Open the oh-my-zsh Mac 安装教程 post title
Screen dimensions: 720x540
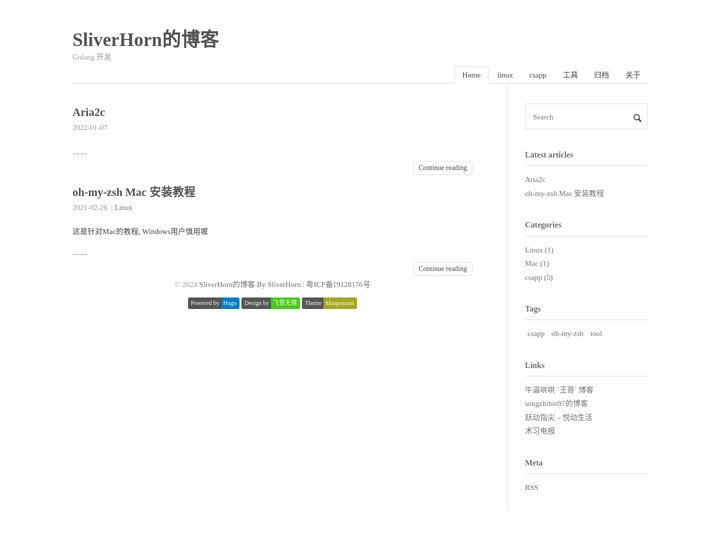click(x=134, y=192)
